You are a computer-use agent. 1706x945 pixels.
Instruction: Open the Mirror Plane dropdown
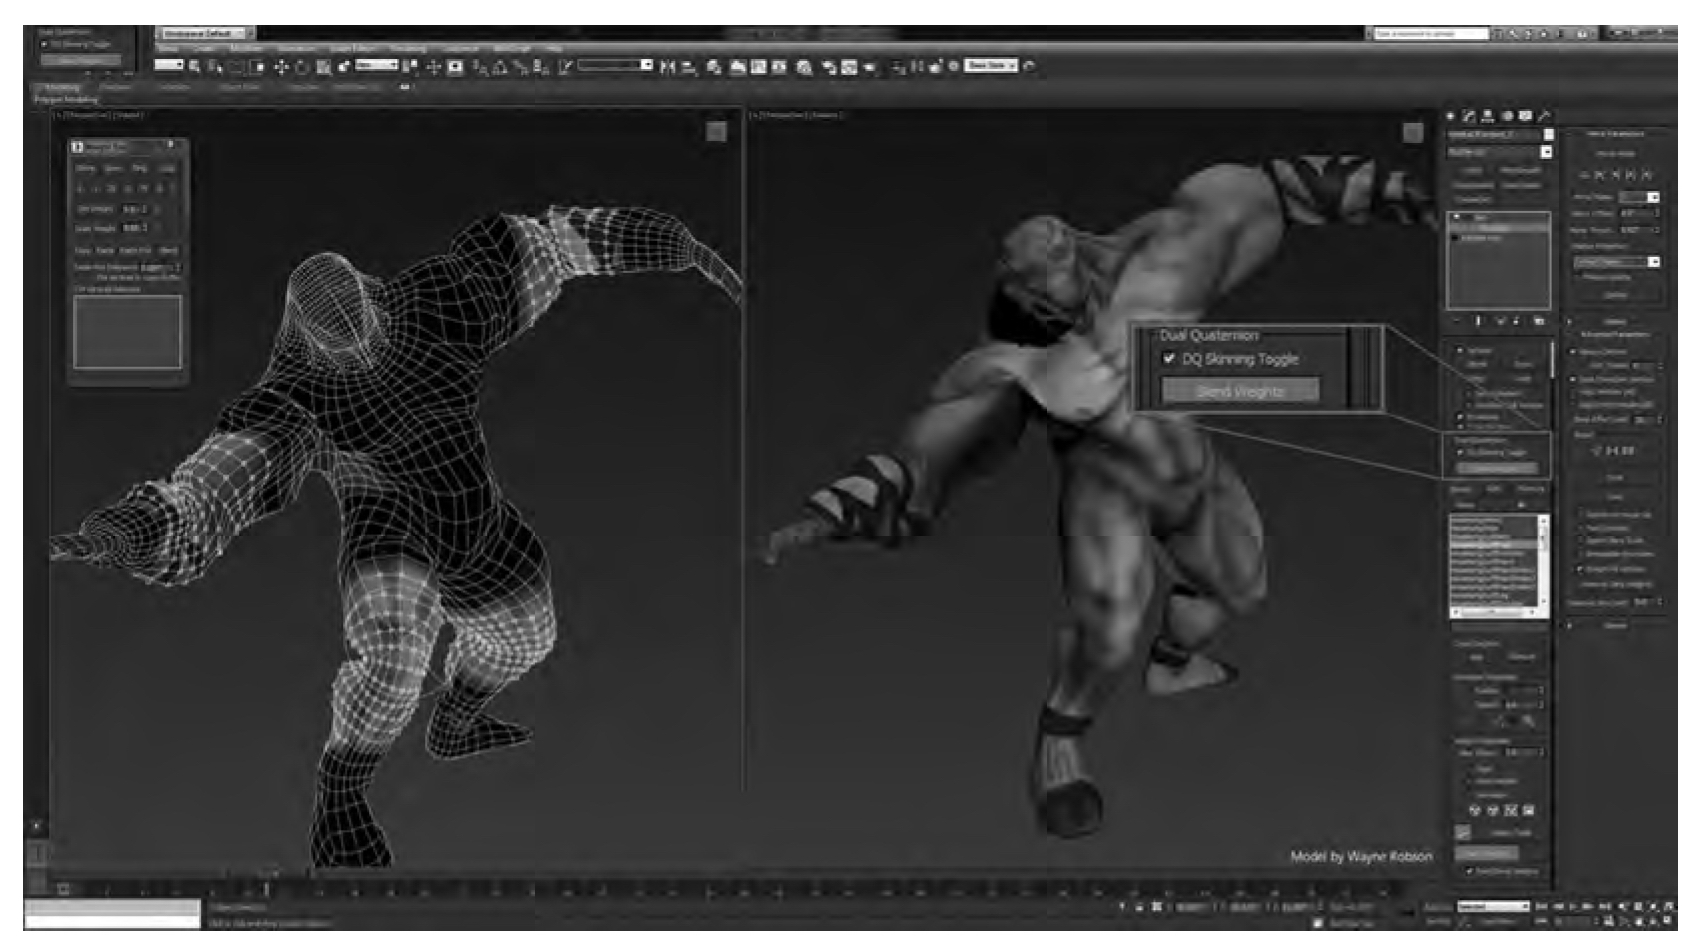[1640, 197]
